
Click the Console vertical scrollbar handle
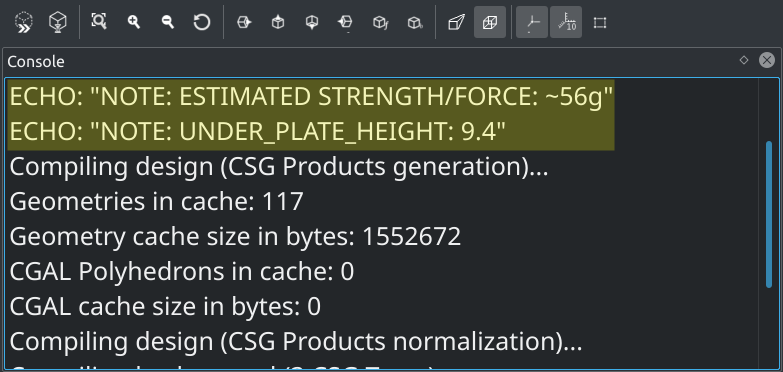[769, 215]
